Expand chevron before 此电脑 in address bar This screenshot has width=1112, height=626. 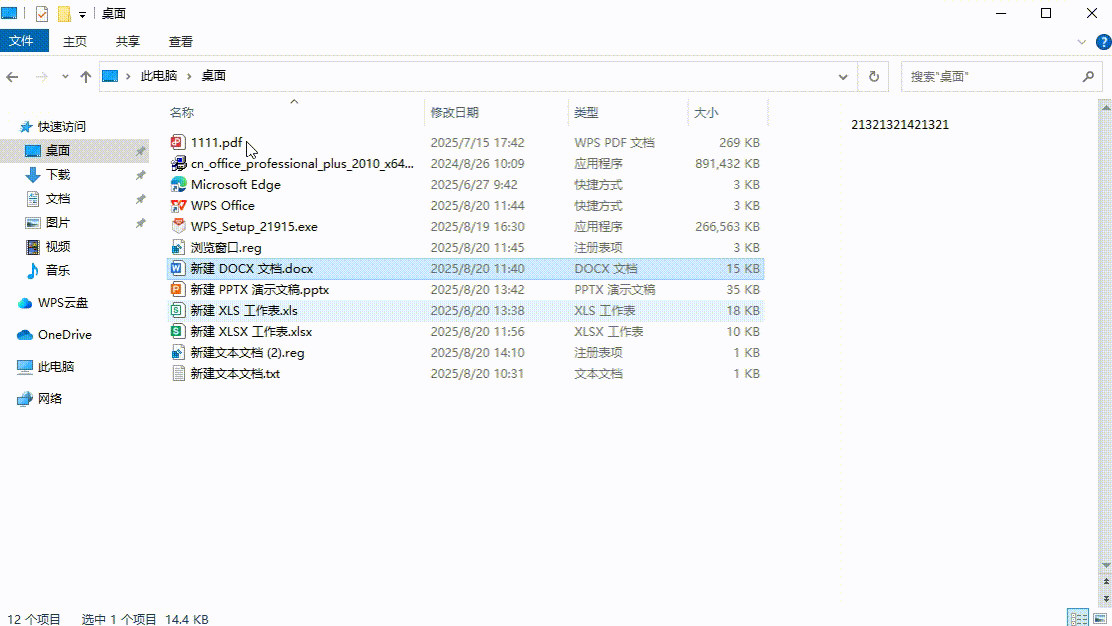pyautogui.click(x=128, y=76)
